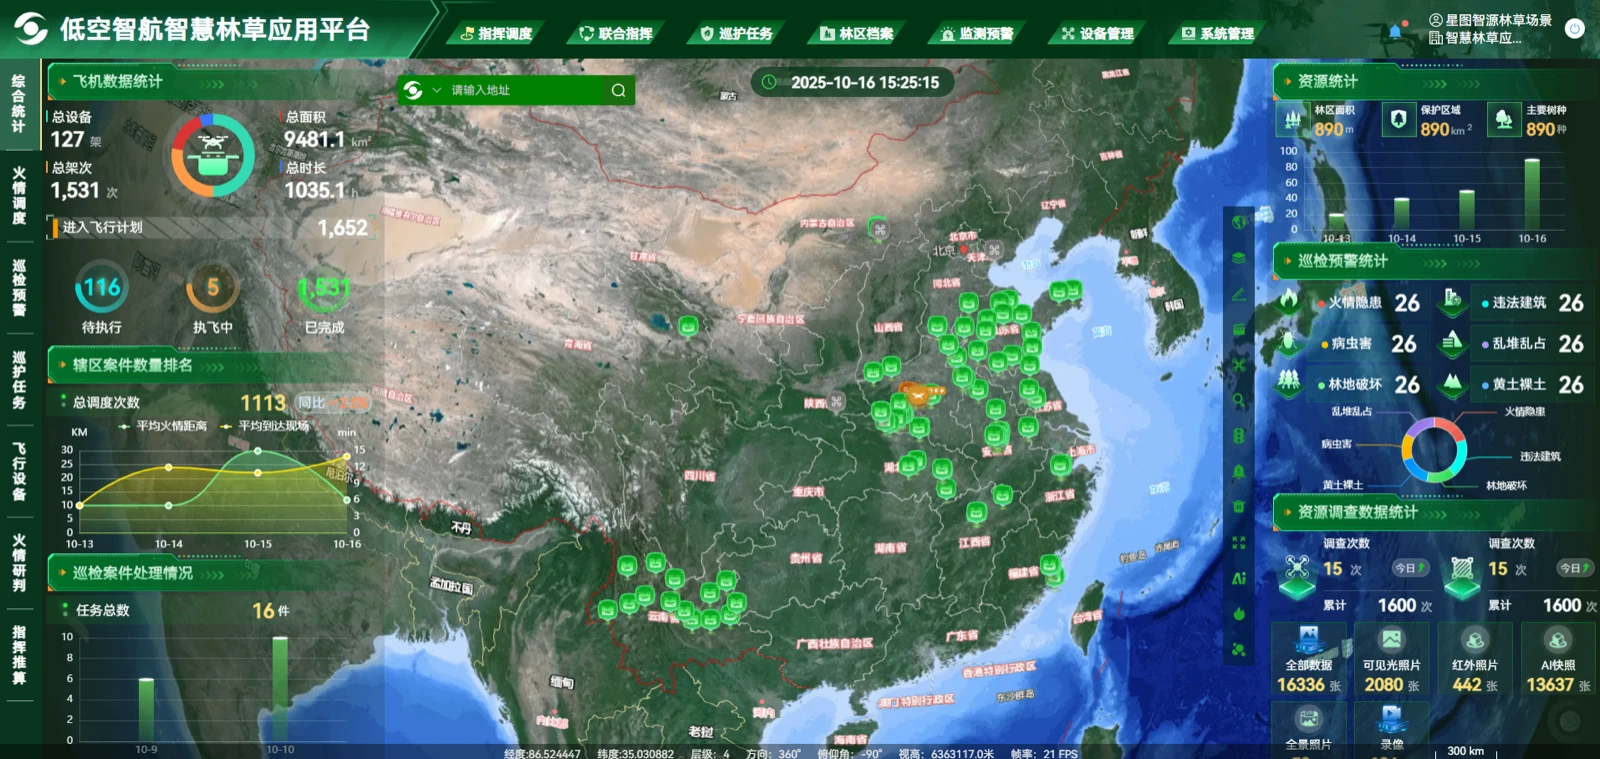Expand the 巡检预警统计 panel header
The width and height of the screenshot is (1600, 759).
1342,261
